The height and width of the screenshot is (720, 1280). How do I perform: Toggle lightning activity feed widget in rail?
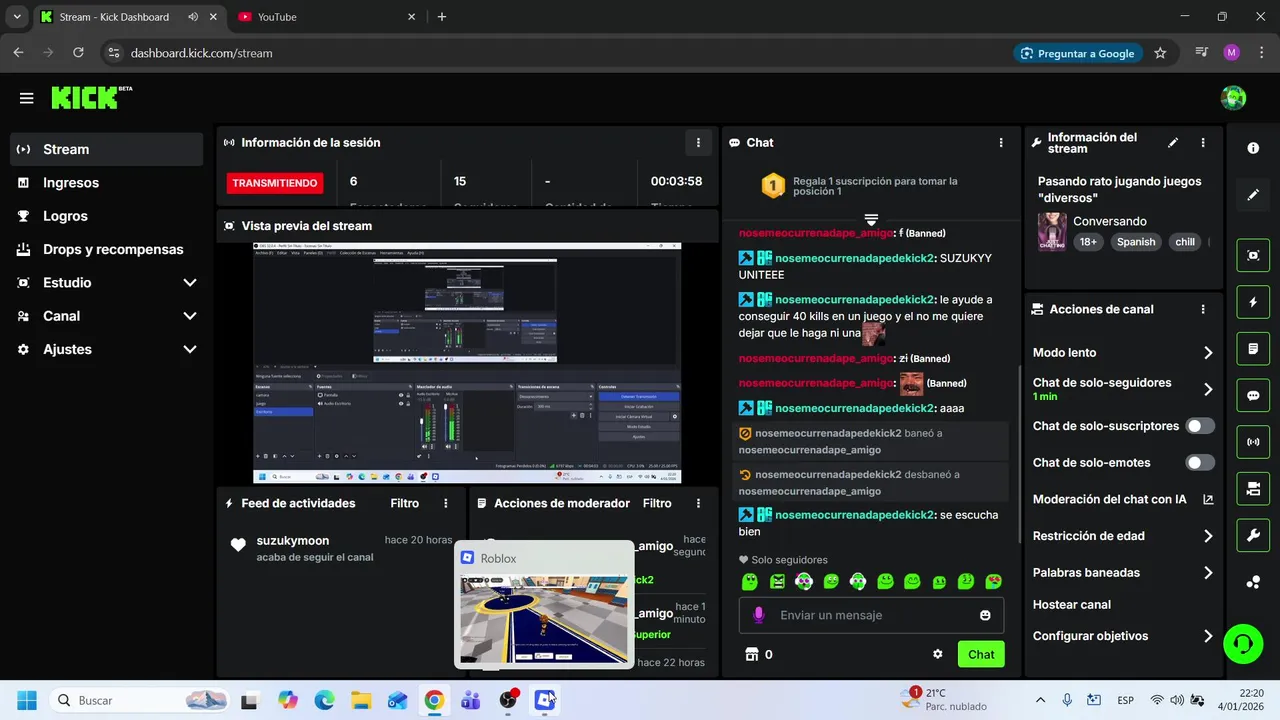point(1253,302)
